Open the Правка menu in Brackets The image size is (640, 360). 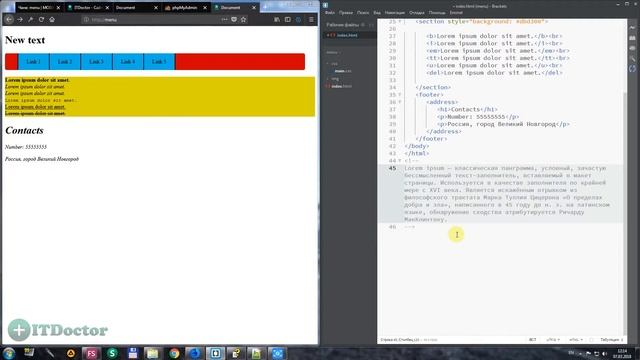345,13
